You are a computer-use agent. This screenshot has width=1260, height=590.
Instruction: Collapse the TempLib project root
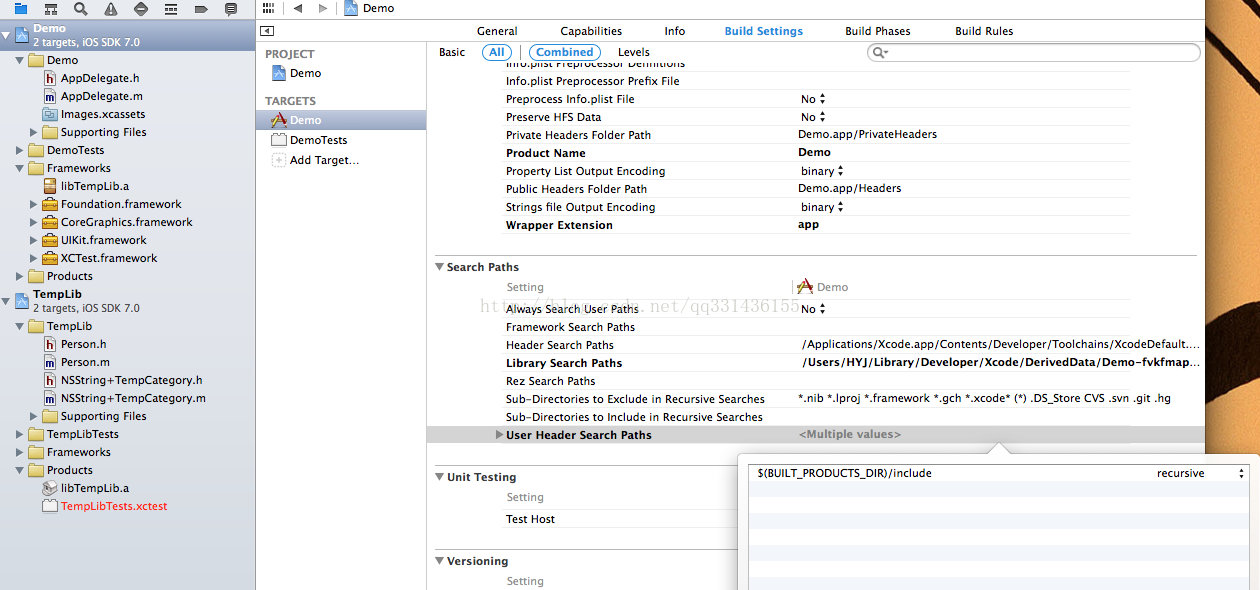pos(6,302)
